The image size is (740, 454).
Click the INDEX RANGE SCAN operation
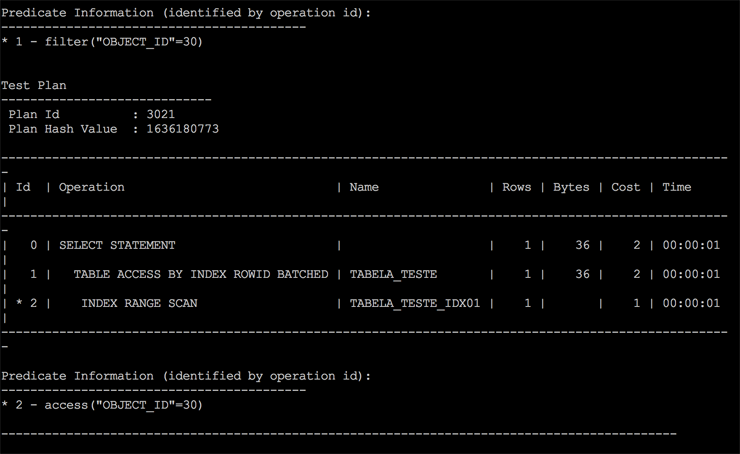coord(139,303)
